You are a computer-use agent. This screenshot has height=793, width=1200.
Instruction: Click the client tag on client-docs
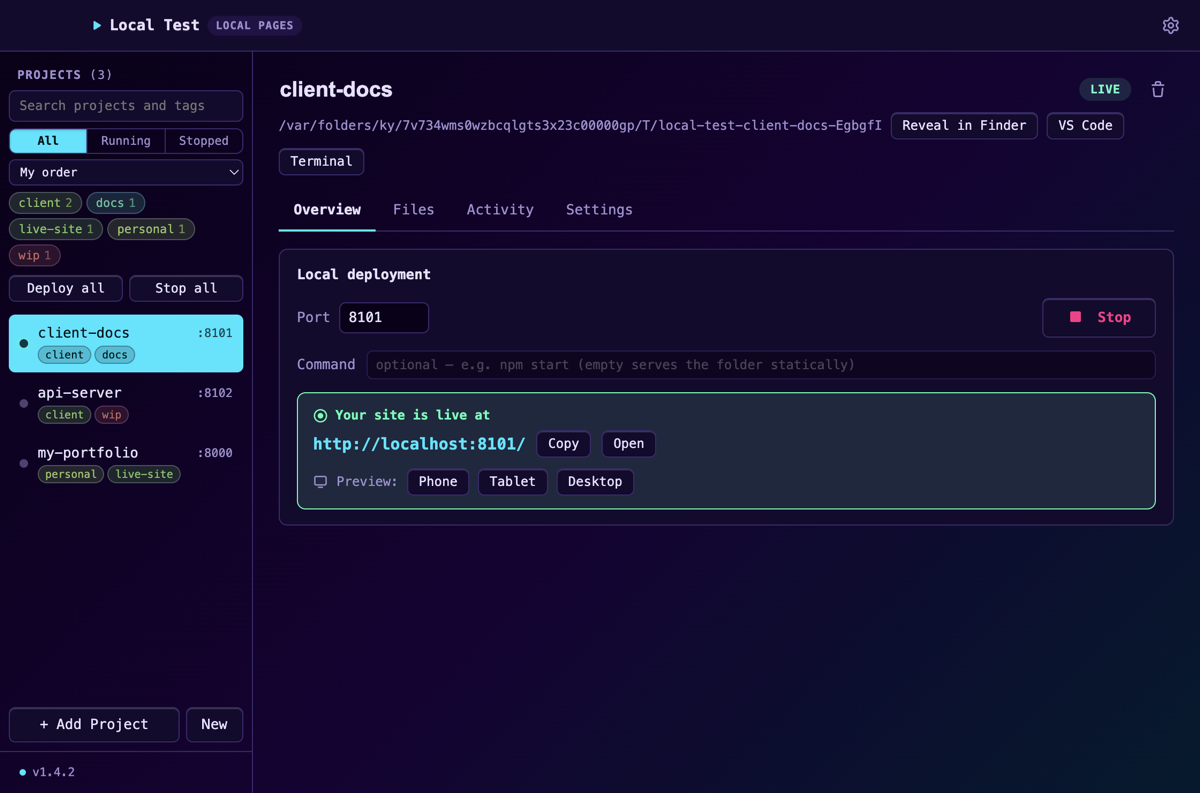64,355
